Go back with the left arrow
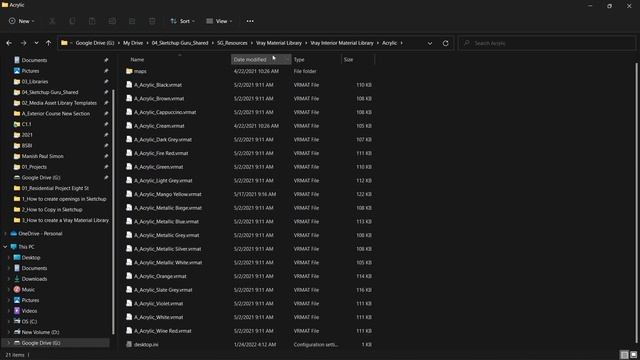640x360 pixels. click(x=9, y=43)
